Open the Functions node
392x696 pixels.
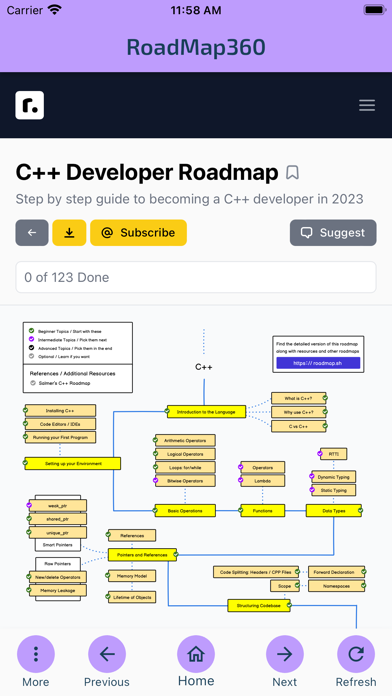262,511
